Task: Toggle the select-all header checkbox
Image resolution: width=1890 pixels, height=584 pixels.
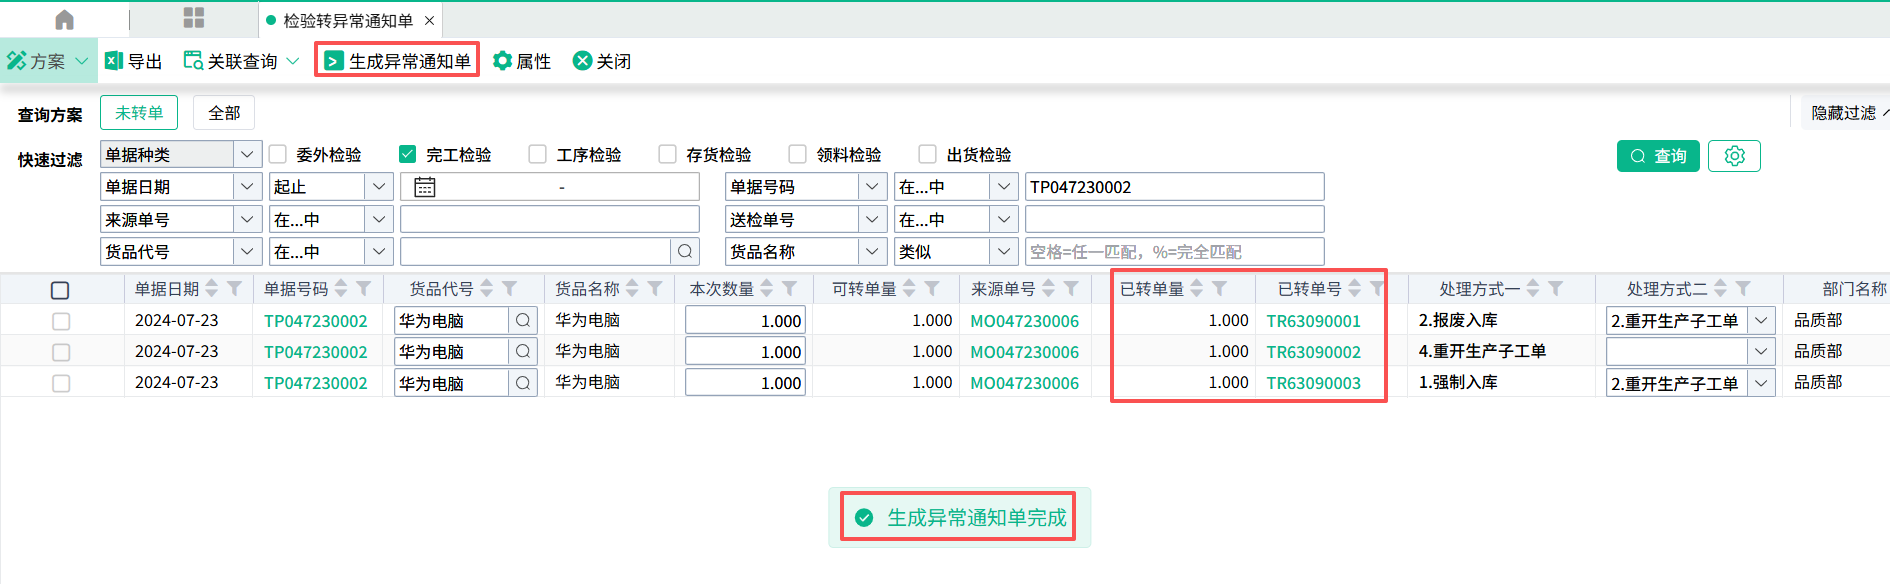Action: pos(60,290)
